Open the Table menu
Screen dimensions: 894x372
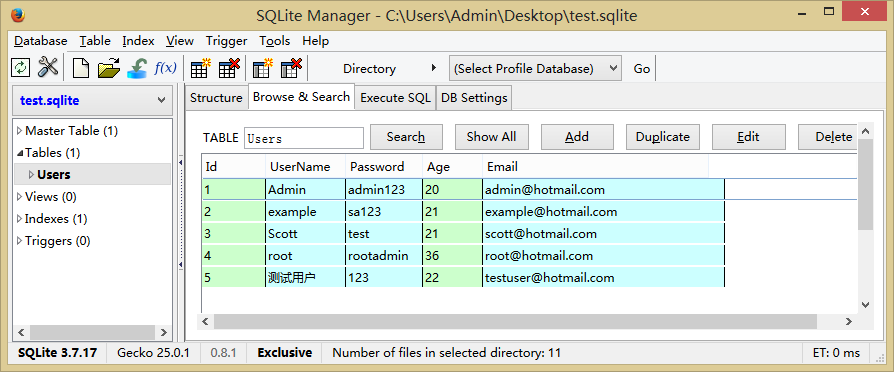pyautogui.click(x=95, y=41)
